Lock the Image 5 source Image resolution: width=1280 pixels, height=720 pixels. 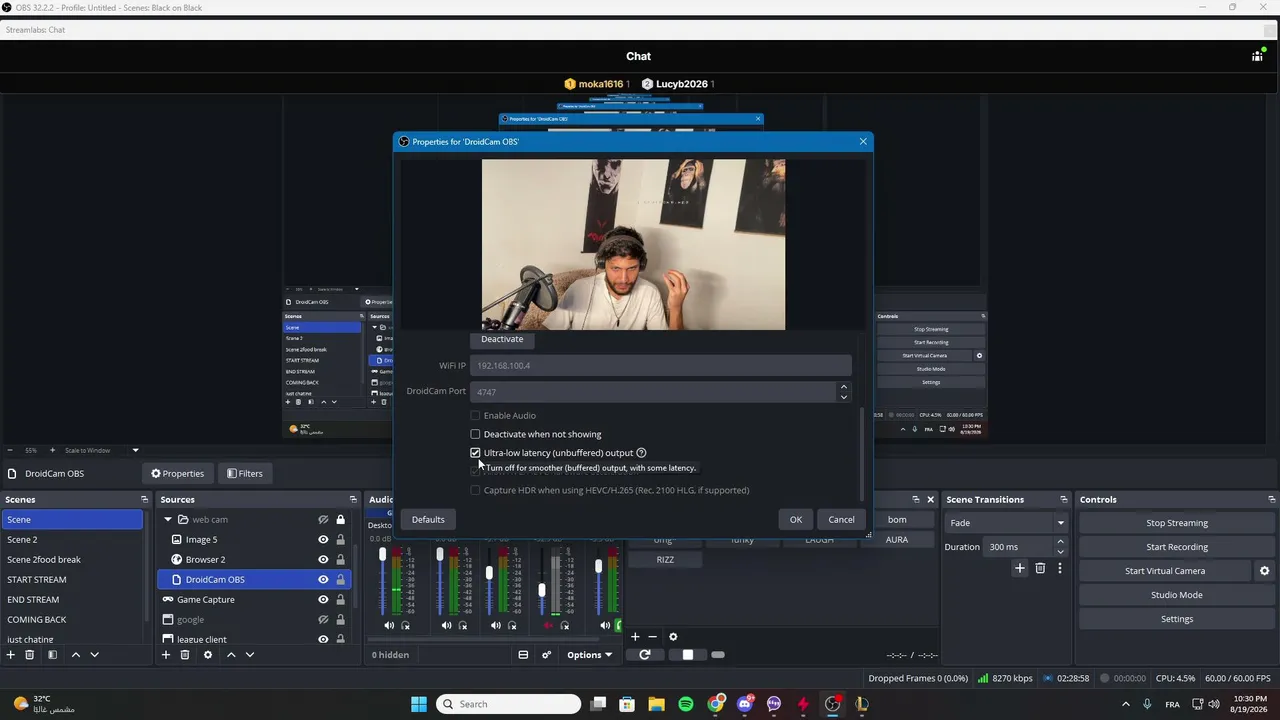[340, 540]
